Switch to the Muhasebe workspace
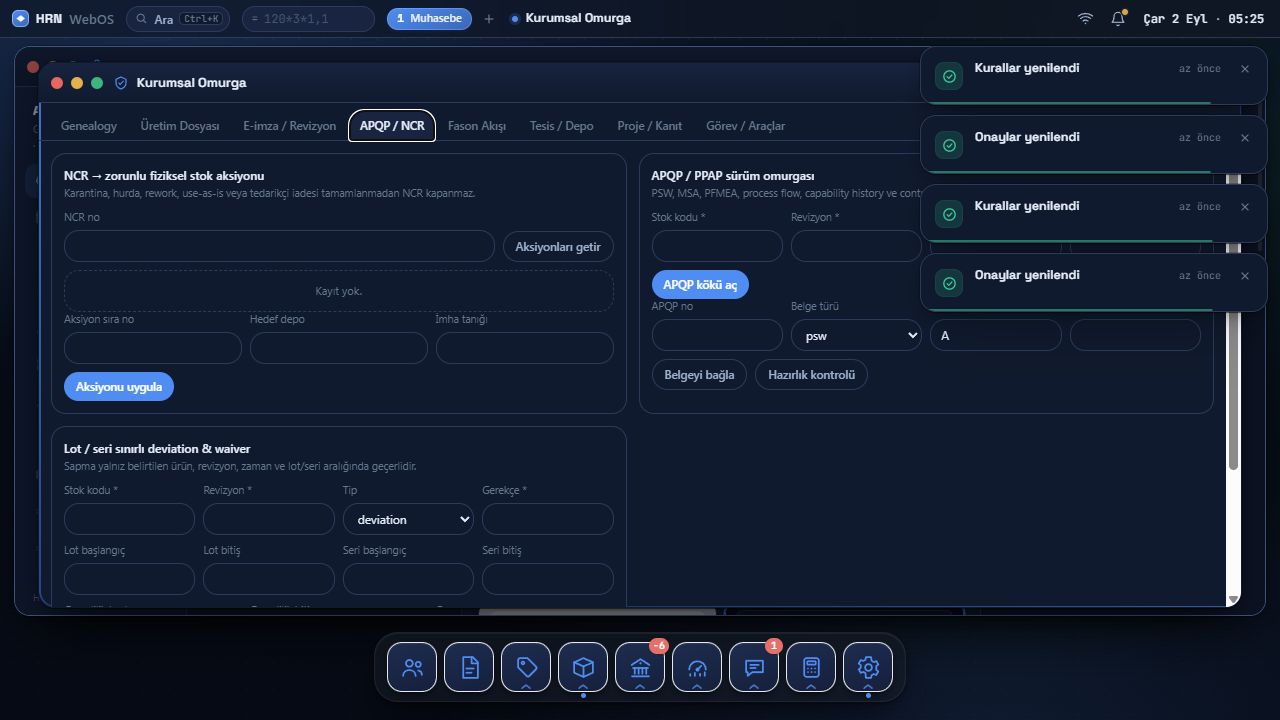The image size is (1280, 720). 429,19
